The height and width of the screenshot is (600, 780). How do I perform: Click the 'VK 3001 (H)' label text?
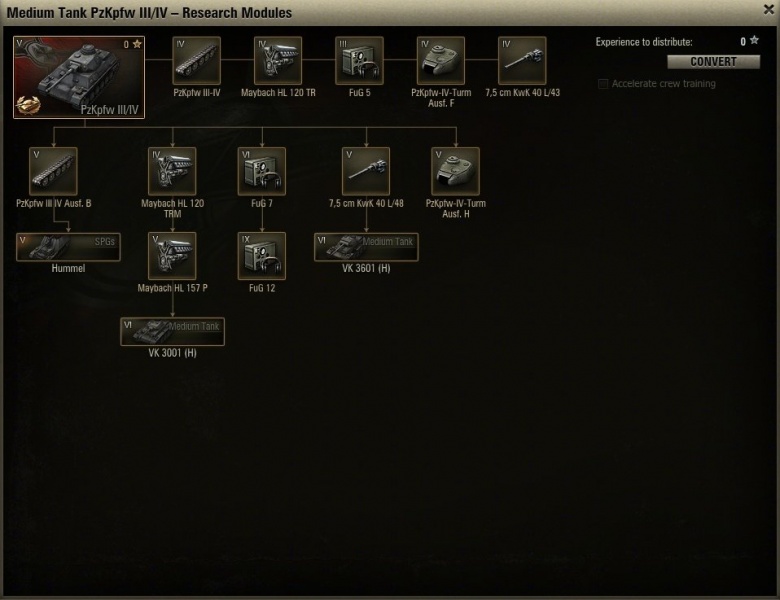tap(172, 353)
